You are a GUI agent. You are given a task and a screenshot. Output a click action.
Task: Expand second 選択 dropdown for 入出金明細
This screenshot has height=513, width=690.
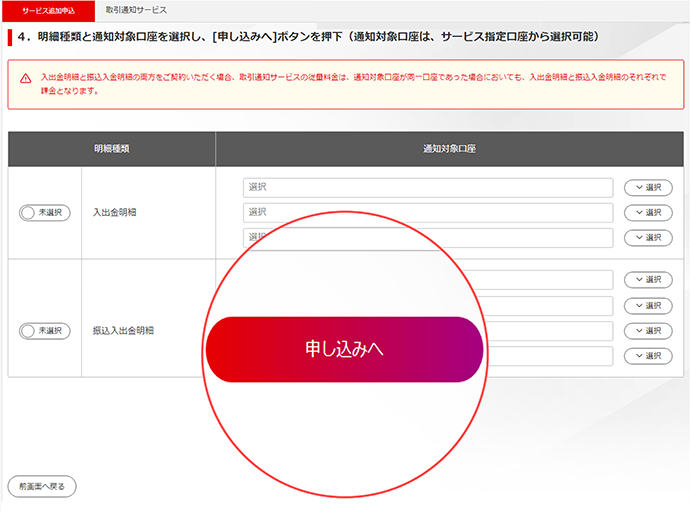click(647, 212)
